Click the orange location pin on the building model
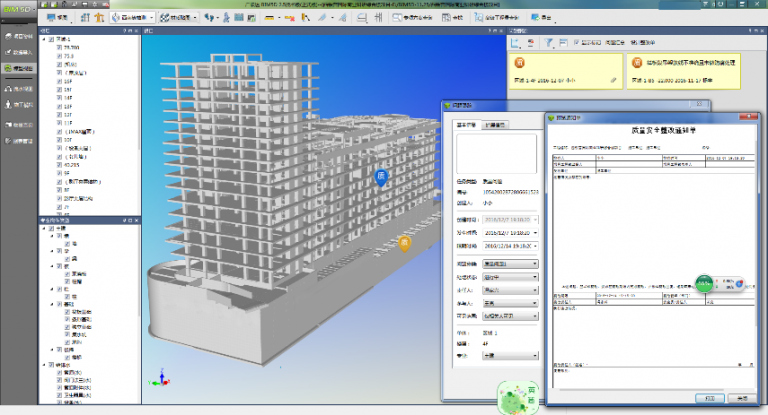The width and height of the screenshot is (768, 415). (x=405, y=243)
